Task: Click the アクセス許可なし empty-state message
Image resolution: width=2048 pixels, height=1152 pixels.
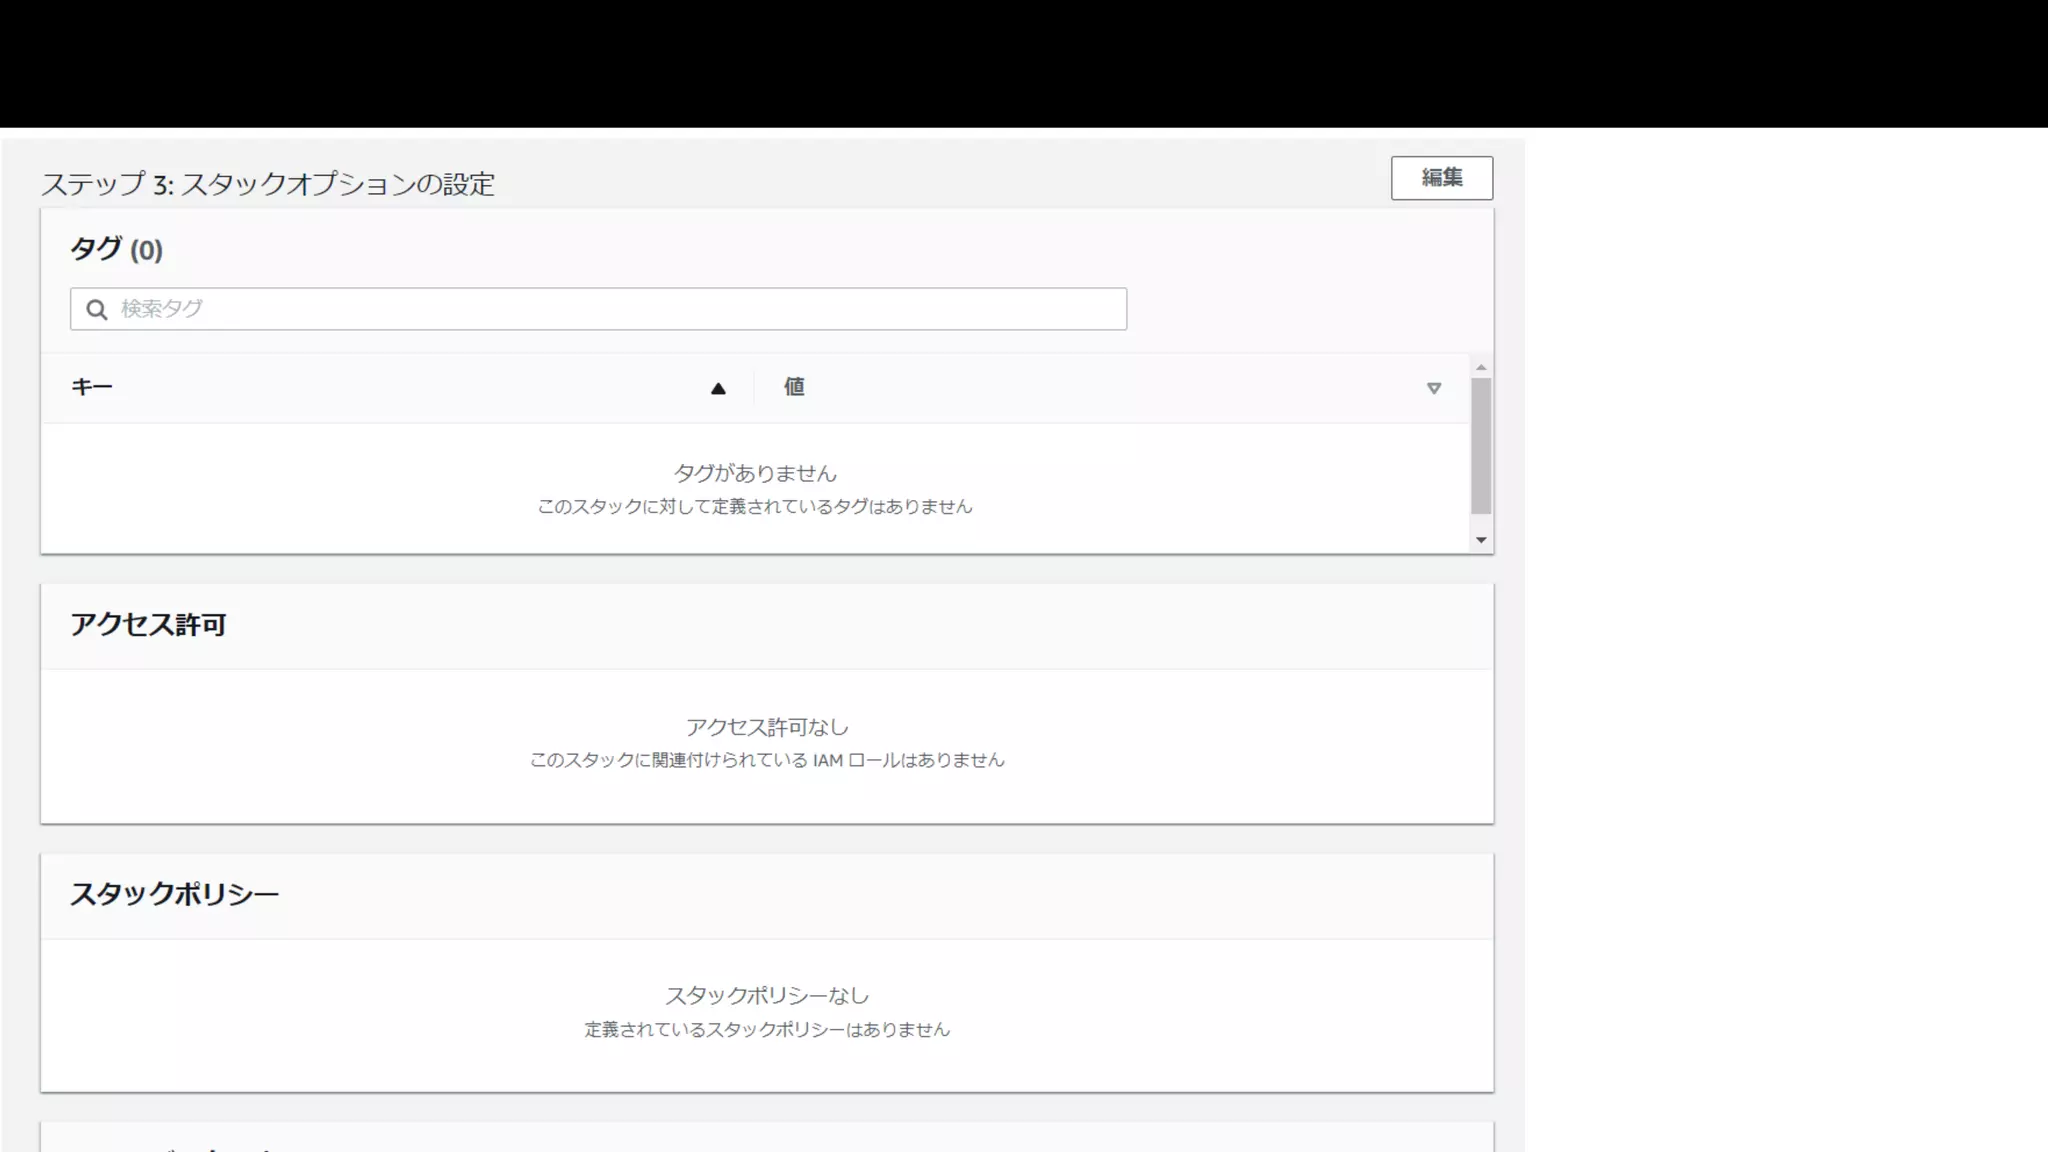Action: tap(767, 727)
